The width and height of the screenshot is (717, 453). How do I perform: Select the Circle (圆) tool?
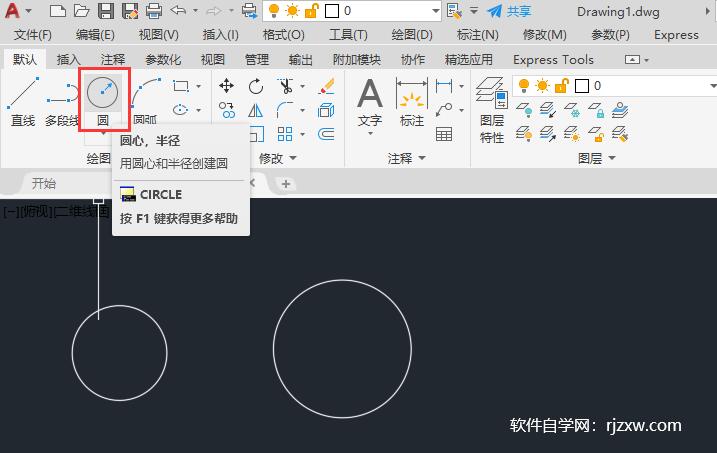[103, 99]
